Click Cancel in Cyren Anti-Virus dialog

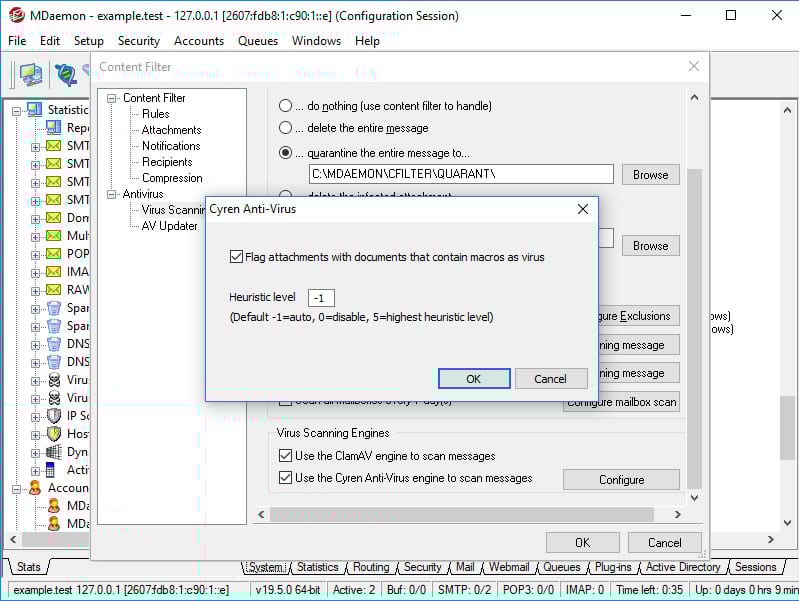(x=550, y=378)
